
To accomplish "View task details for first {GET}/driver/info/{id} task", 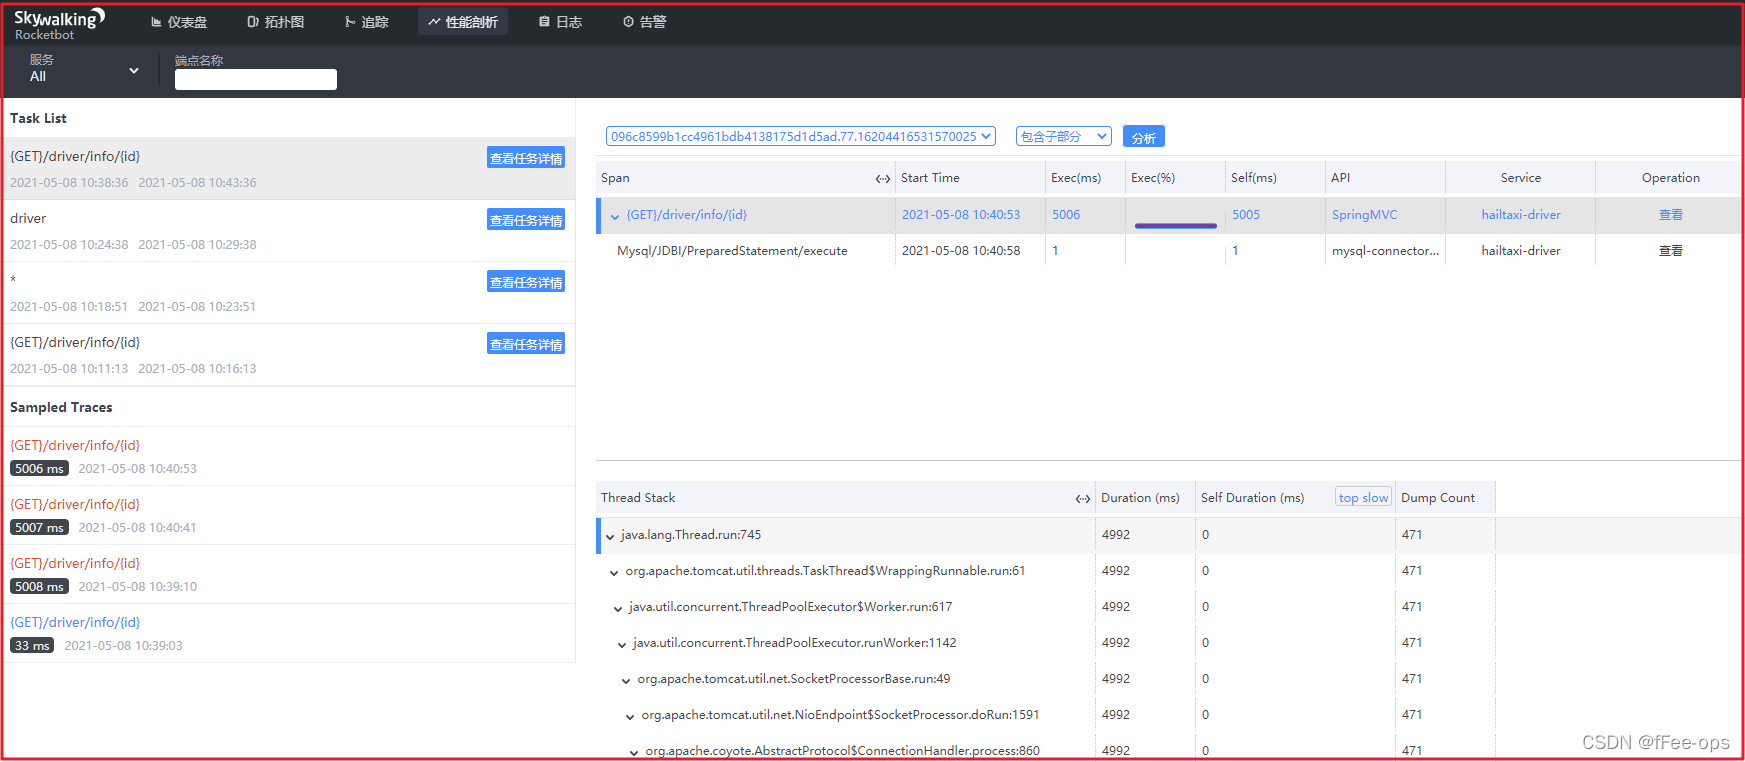I will coord(526,158).
